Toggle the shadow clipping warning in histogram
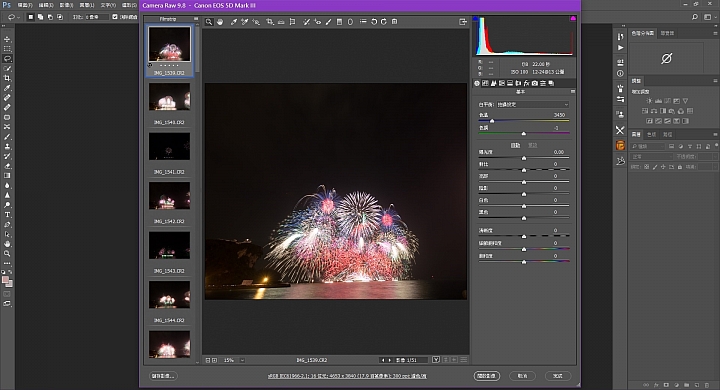Viewport: 720px width, 390px height. [x=476, y=18]
